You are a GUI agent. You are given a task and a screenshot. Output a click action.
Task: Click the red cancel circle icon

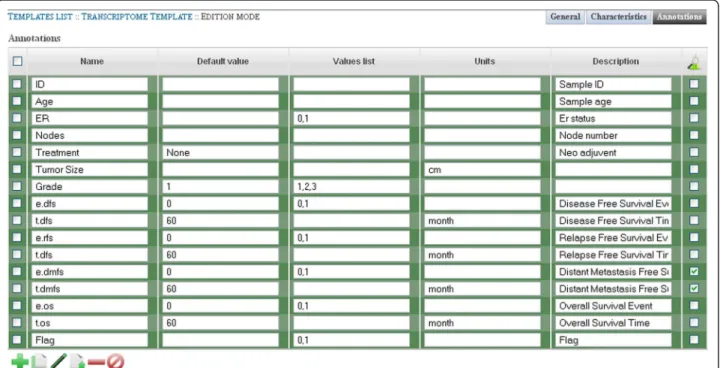116,362
